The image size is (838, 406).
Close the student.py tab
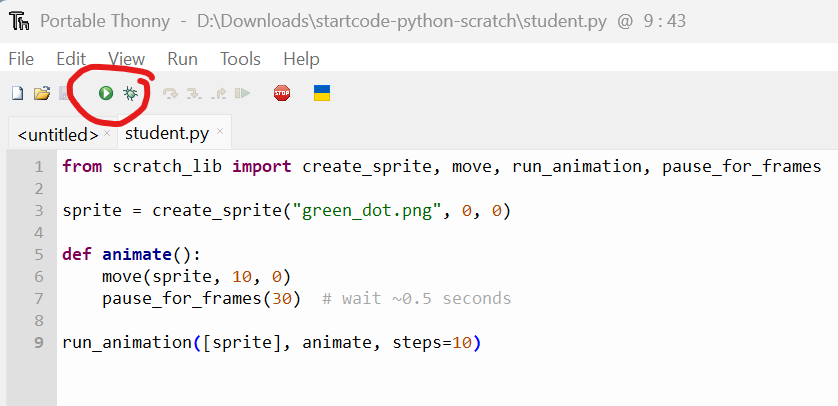(220, 131)
